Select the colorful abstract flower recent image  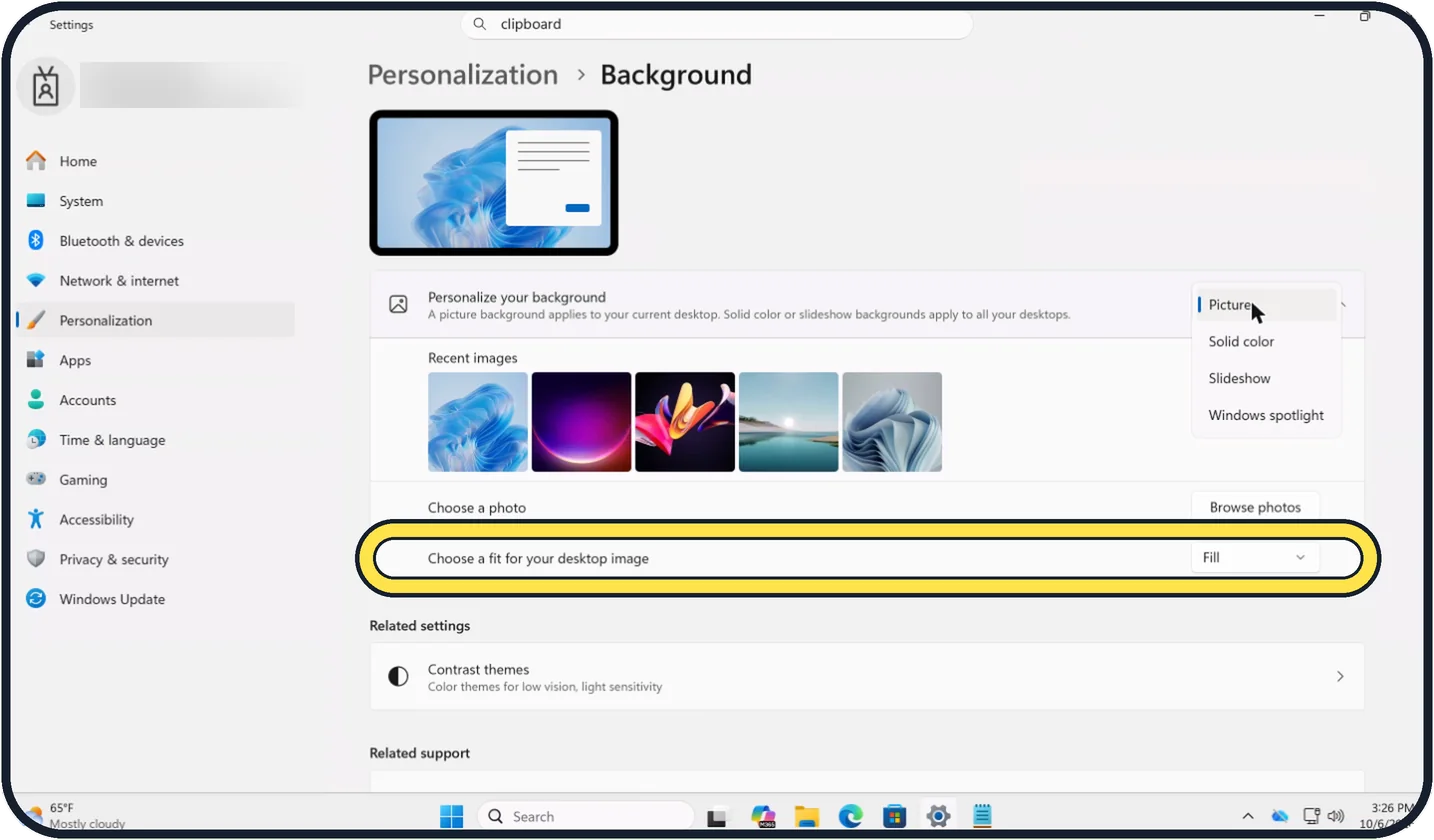pyautogui.click(x=685, y=422)
